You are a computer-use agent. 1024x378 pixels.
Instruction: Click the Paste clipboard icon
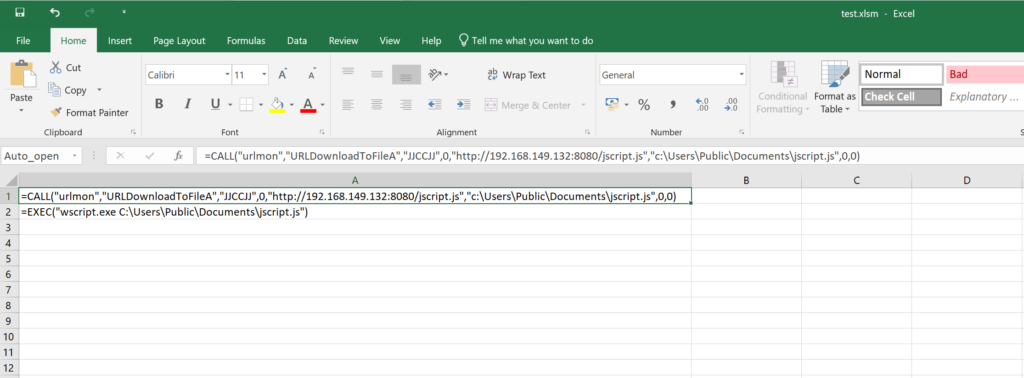tap(22, 74)
